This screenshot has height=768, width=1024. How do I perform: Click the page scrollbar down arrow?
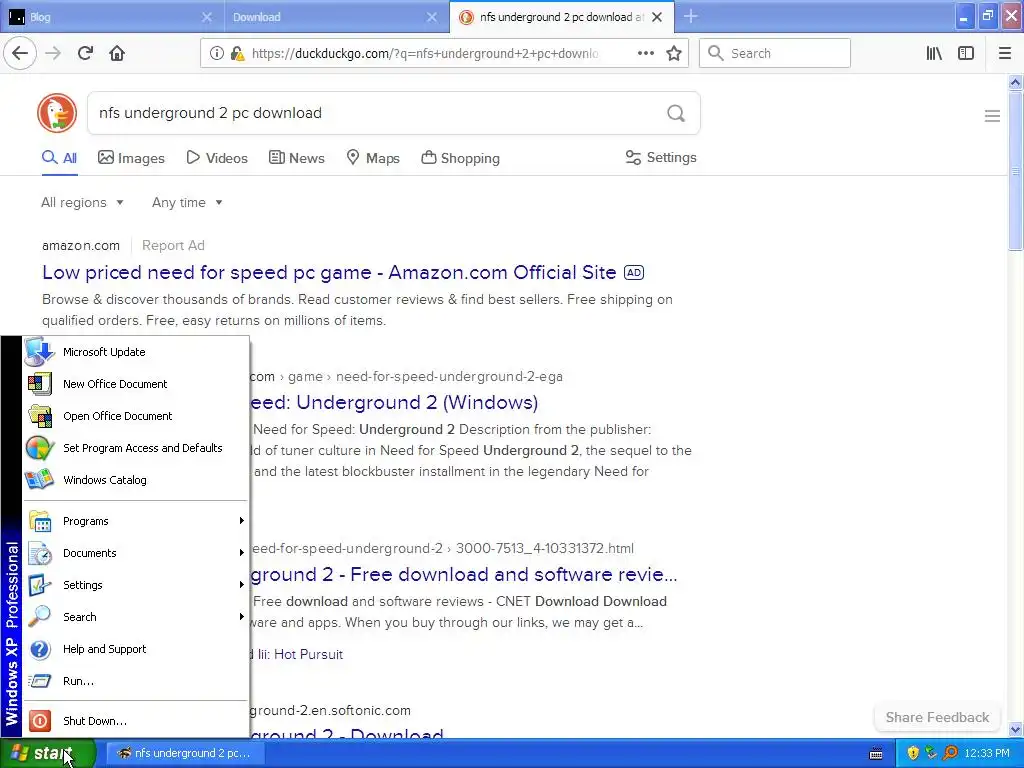click(x=1015, y=729)
